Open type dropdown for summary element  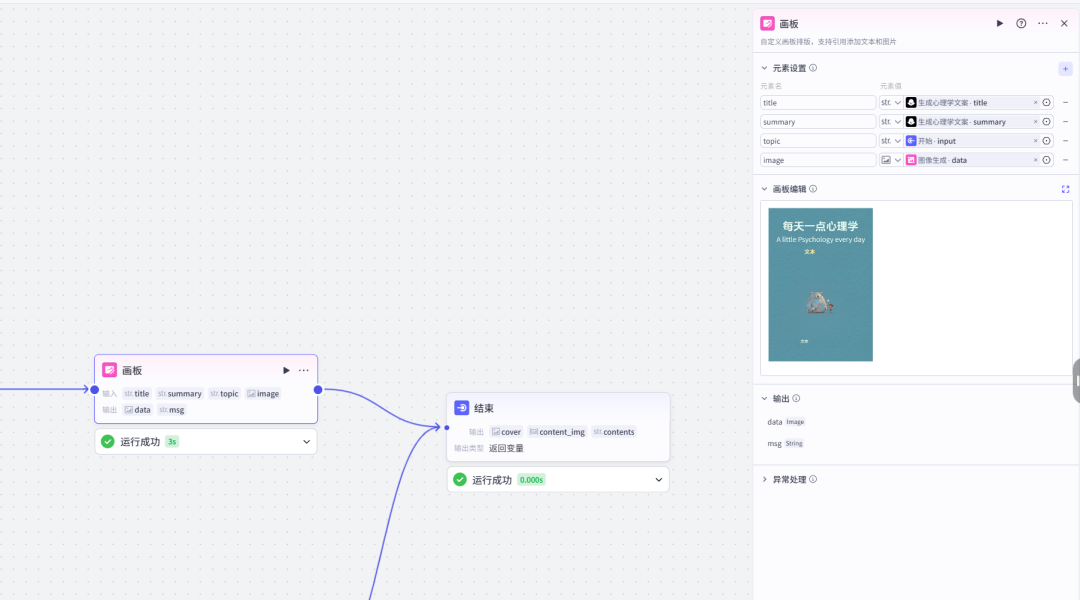[x=891, y=122]
